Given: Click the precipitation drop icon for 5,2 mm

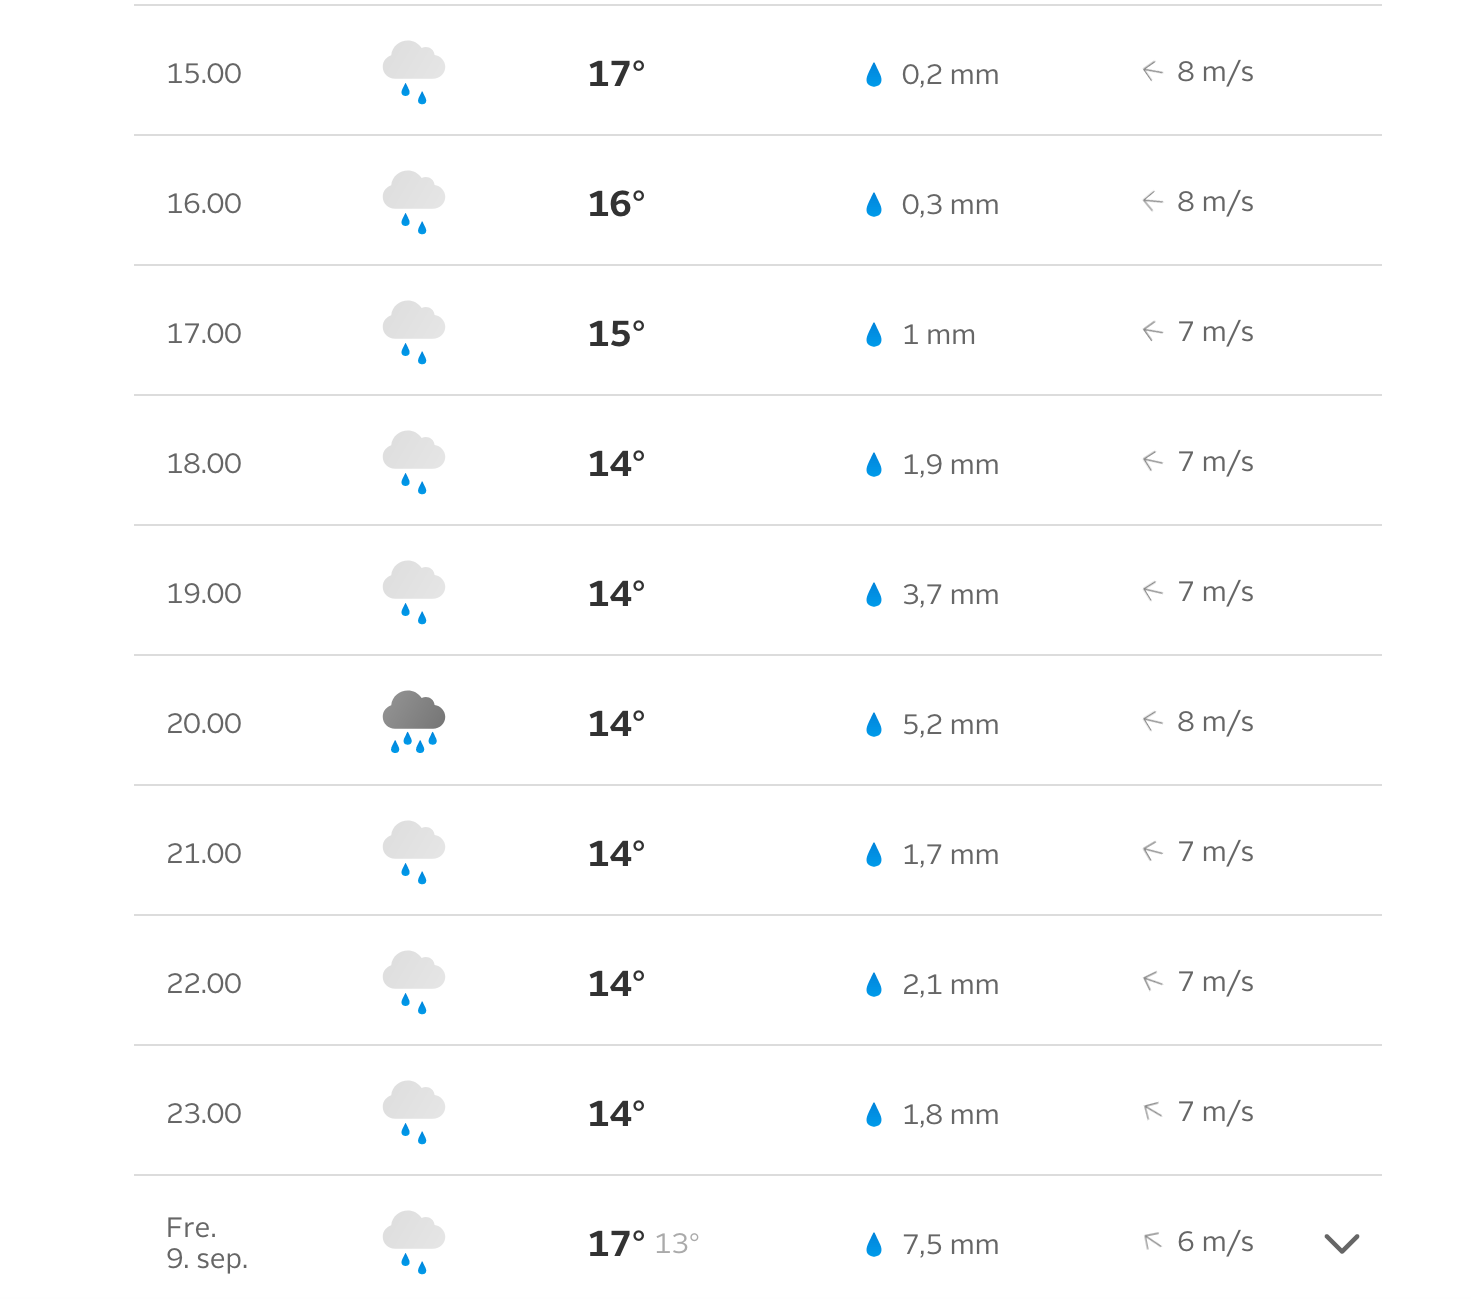Looking at the screenshot, I should (x=874, y=725).
